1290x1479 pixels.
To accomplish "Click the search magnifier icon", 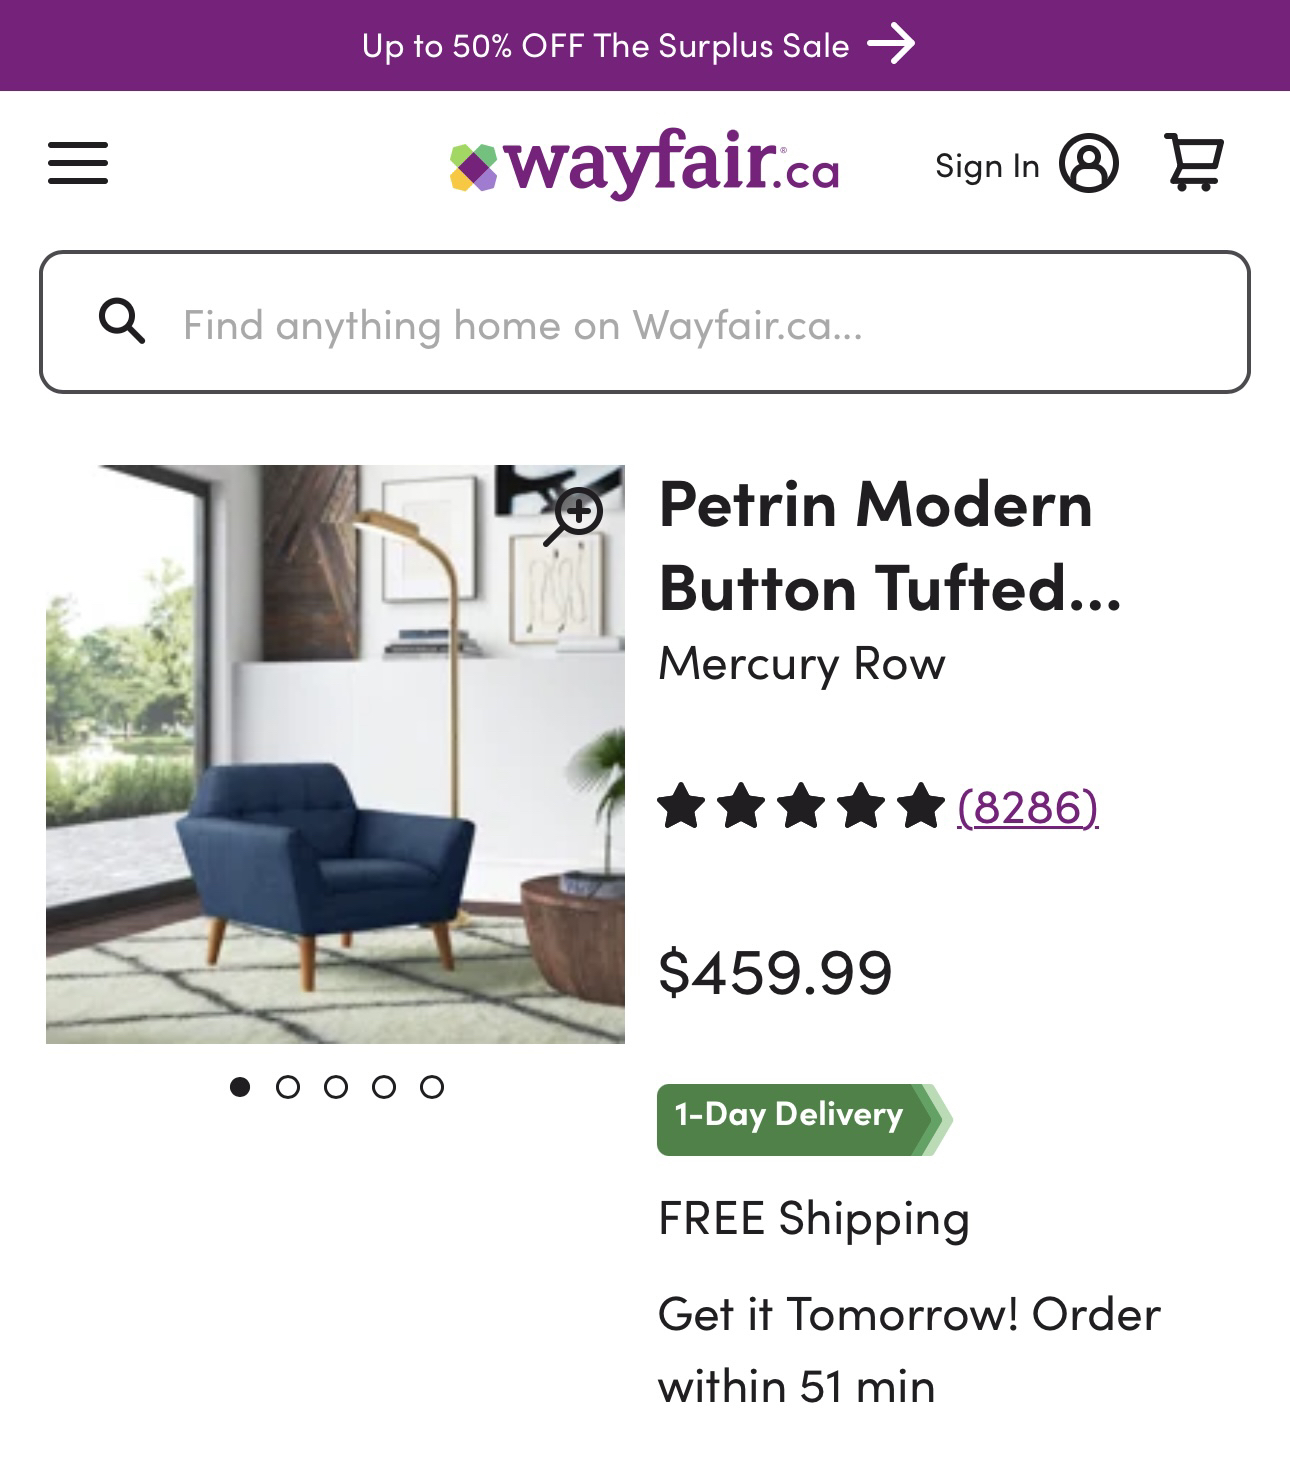I will pos(122,322).
